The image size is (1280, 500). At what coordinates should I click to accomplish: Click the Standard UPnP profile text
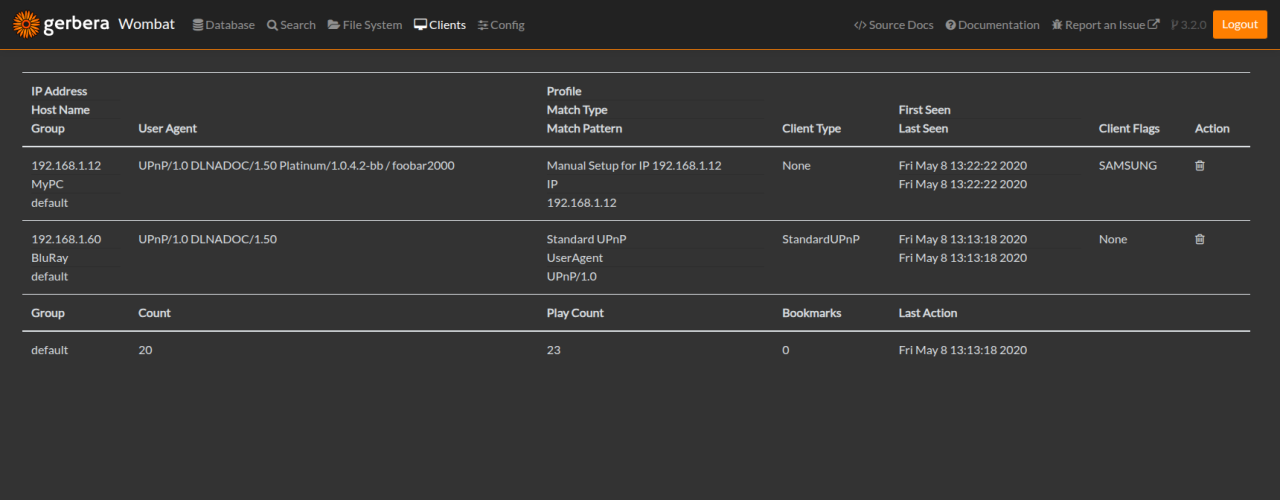587,240
